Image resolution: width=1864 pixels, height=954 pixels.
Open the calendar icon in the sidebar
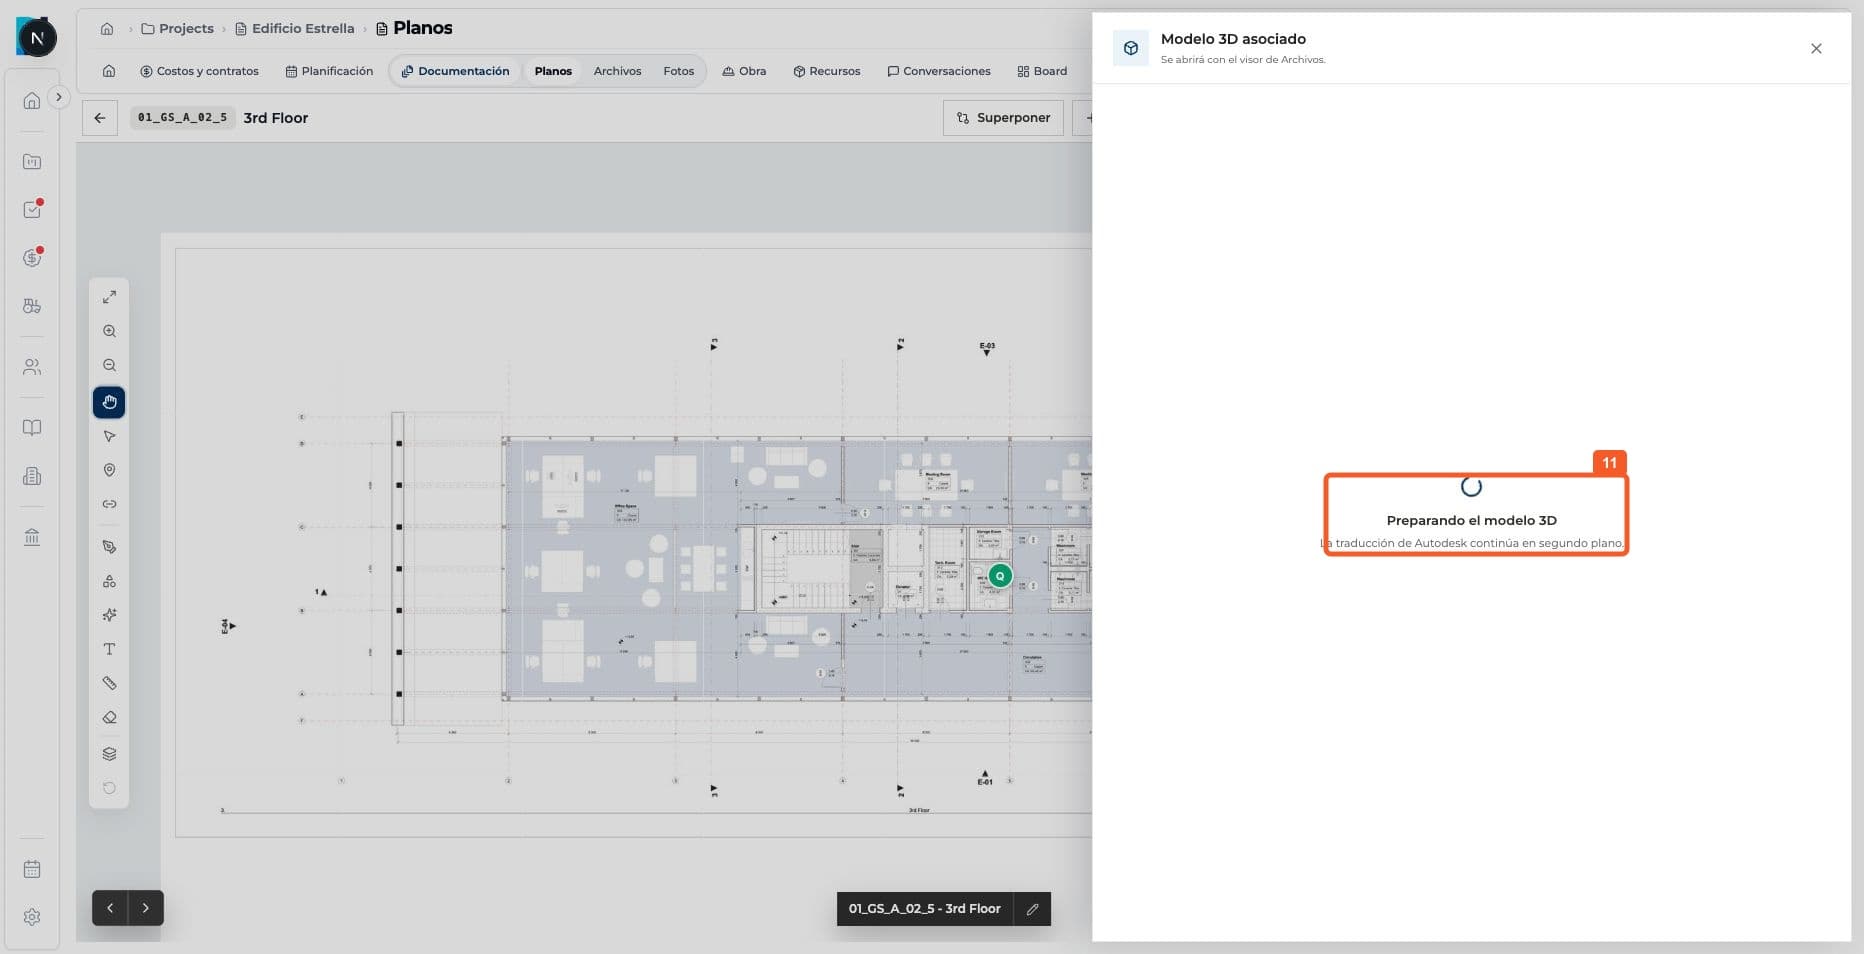pyautogui.click(x=32, y=869)
